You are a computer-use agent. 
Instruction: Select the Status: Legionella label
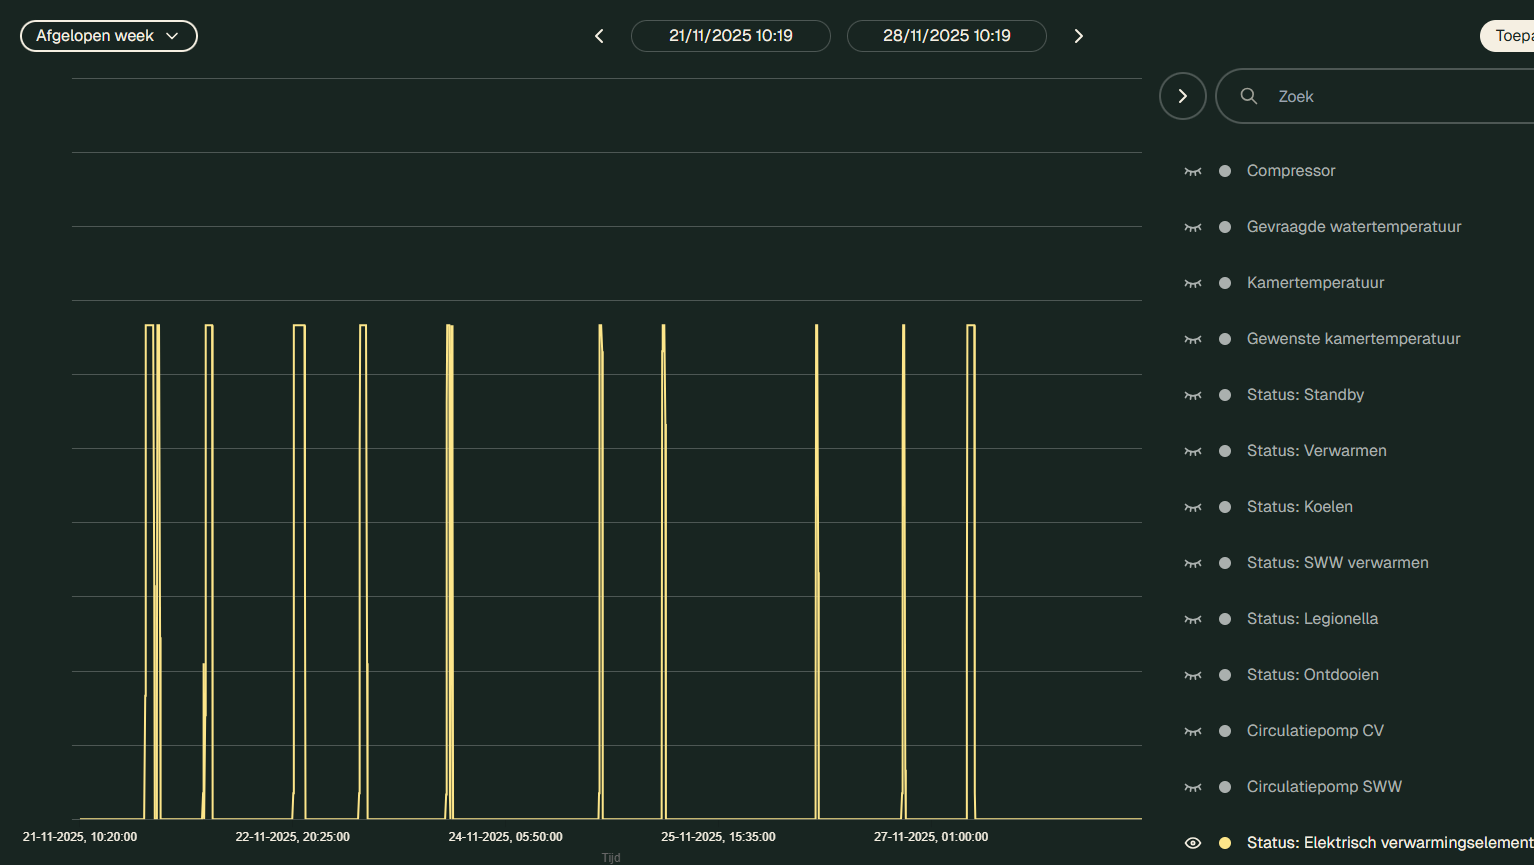pos(1312,619)
